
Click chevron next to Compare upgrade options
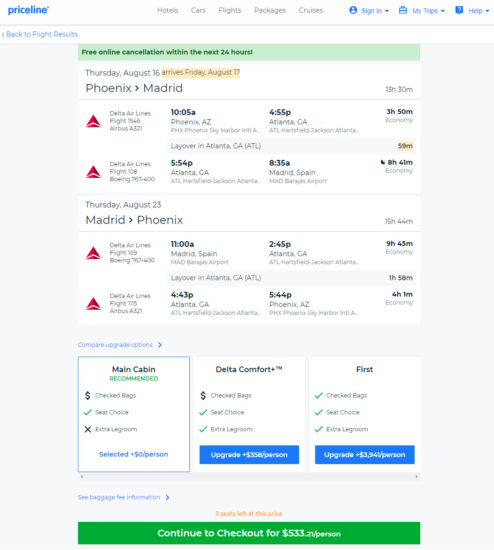coord(160,345)
